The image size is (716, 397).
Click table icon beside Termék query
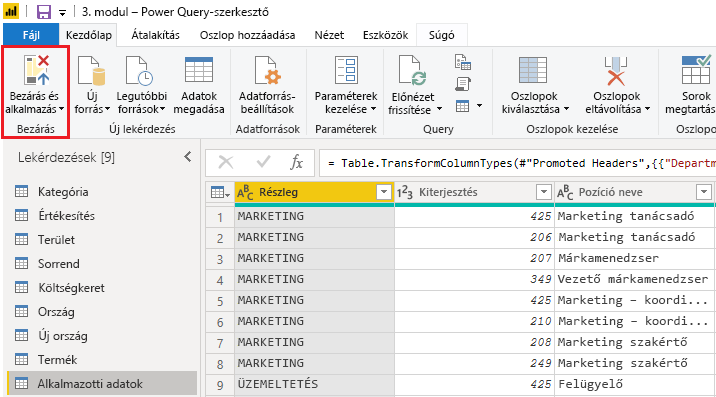click(21, 360)
